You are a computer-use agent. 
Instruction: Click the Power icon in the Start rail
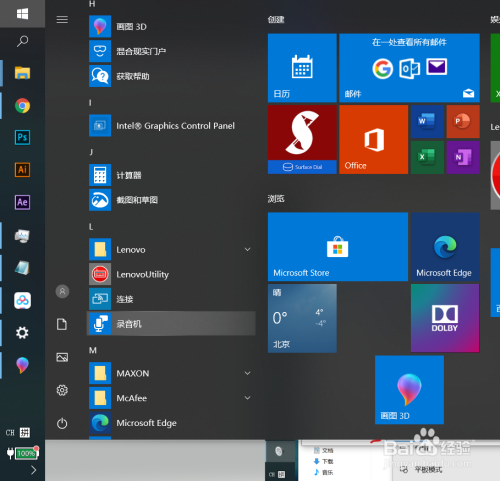(62, 423)
